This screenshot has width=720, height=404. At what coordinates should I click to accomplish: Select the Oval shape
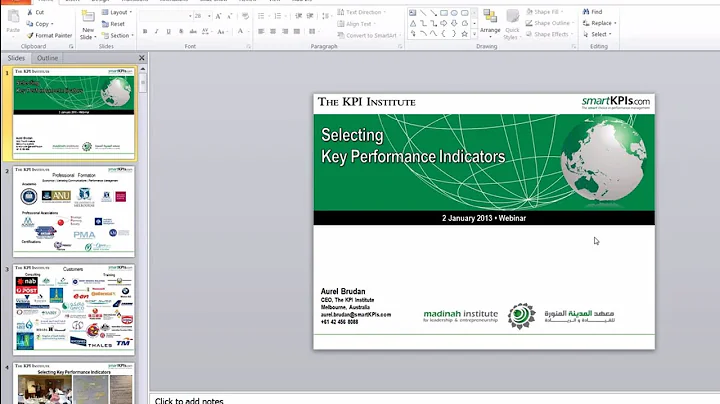[454, 13]
